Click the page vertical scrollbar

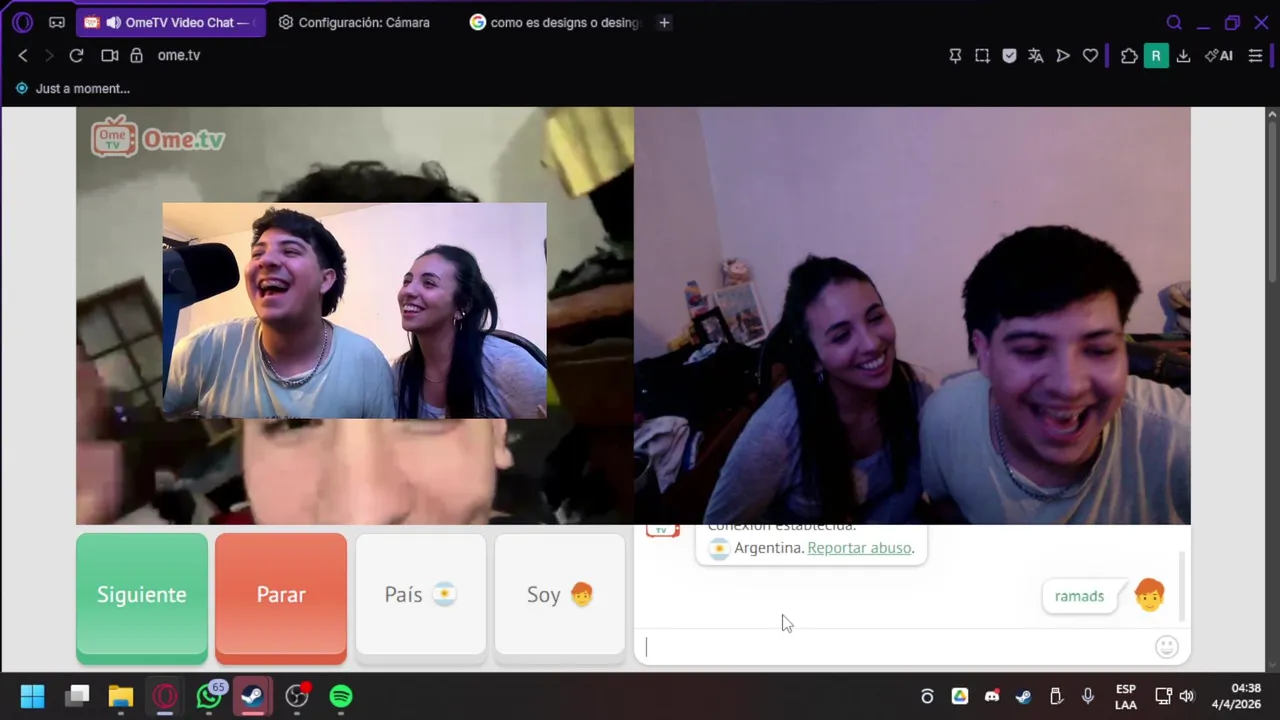click(1272, 200)
